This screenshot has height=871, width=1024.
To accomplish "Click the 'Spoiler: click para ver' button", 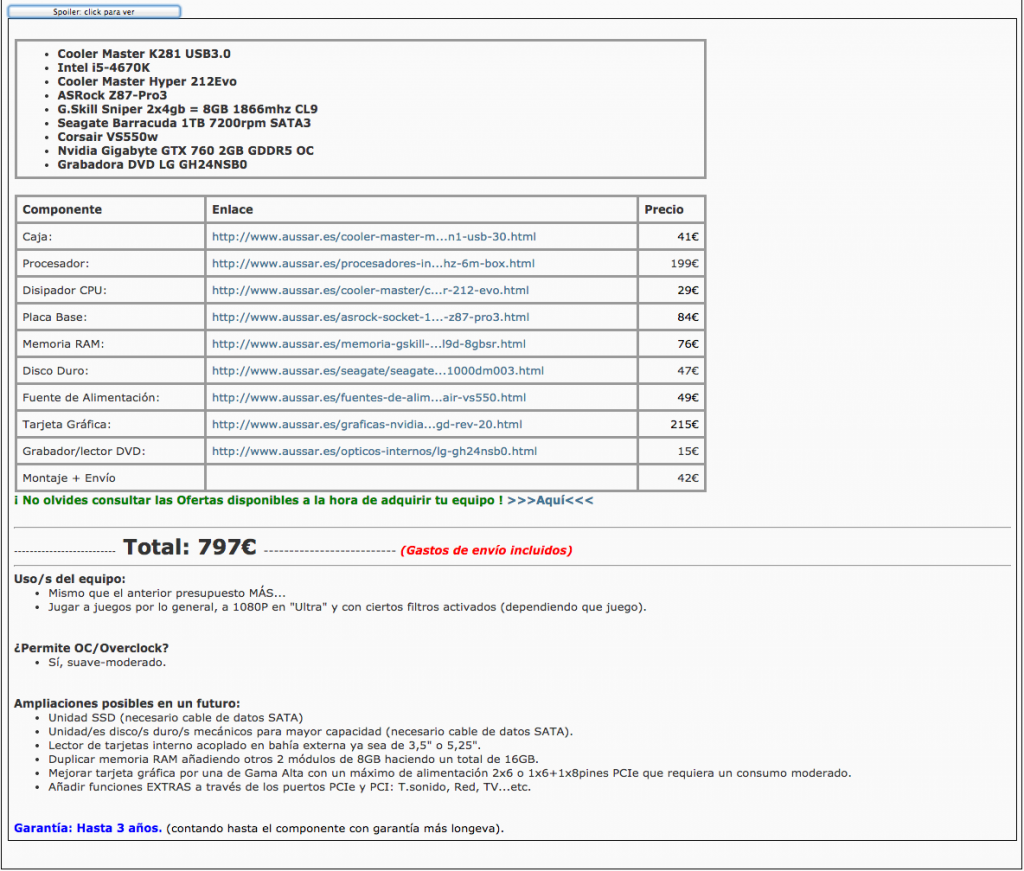I will click(x=94, y=11).
